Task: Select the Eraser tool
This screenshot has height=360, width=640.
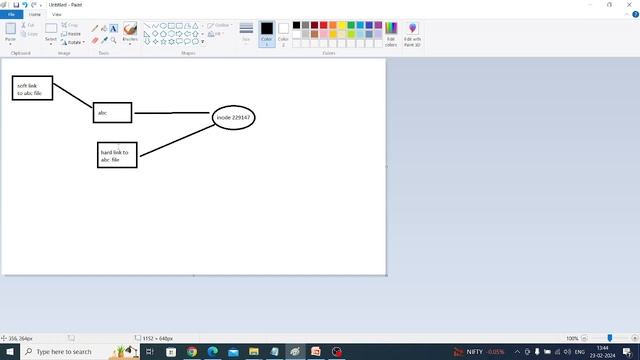Action: pos(95,40)
